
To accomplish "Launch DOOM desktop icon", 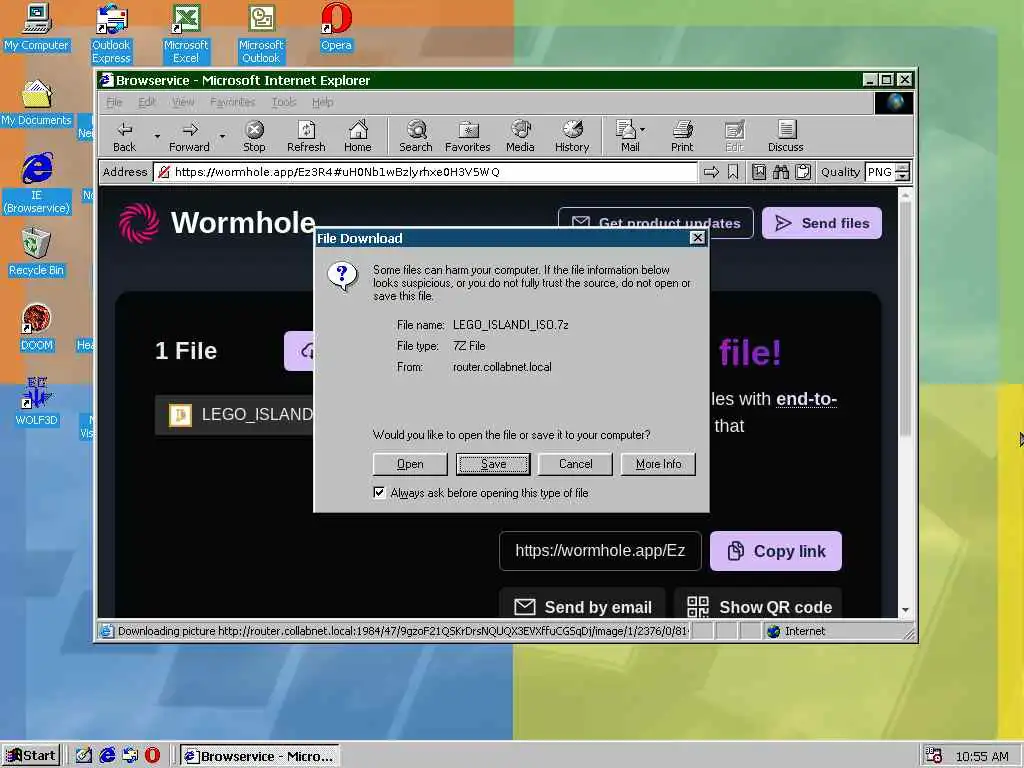I will (x=37, y=327).
